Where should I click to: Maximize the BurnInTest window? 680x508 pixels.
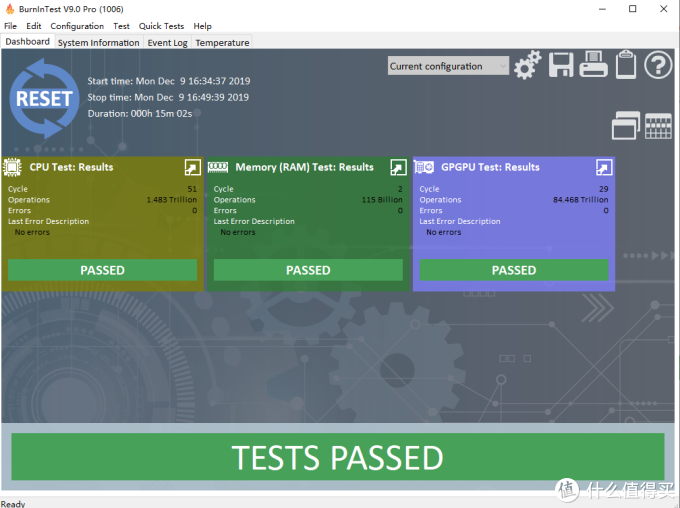[633, 9]
